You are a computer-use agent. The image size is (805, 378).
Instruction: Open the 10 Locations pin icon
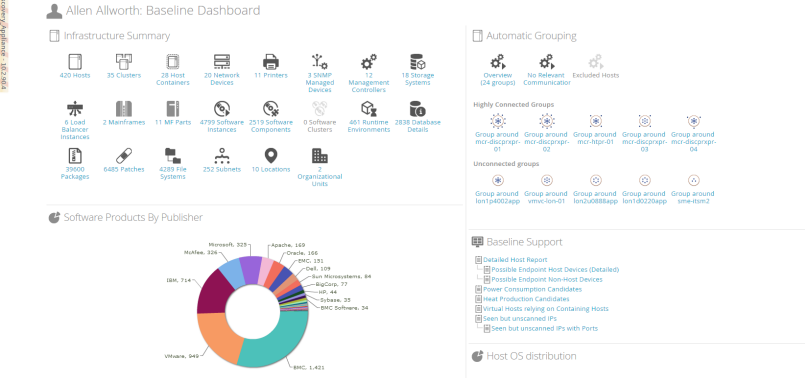(x=271, y=156)
